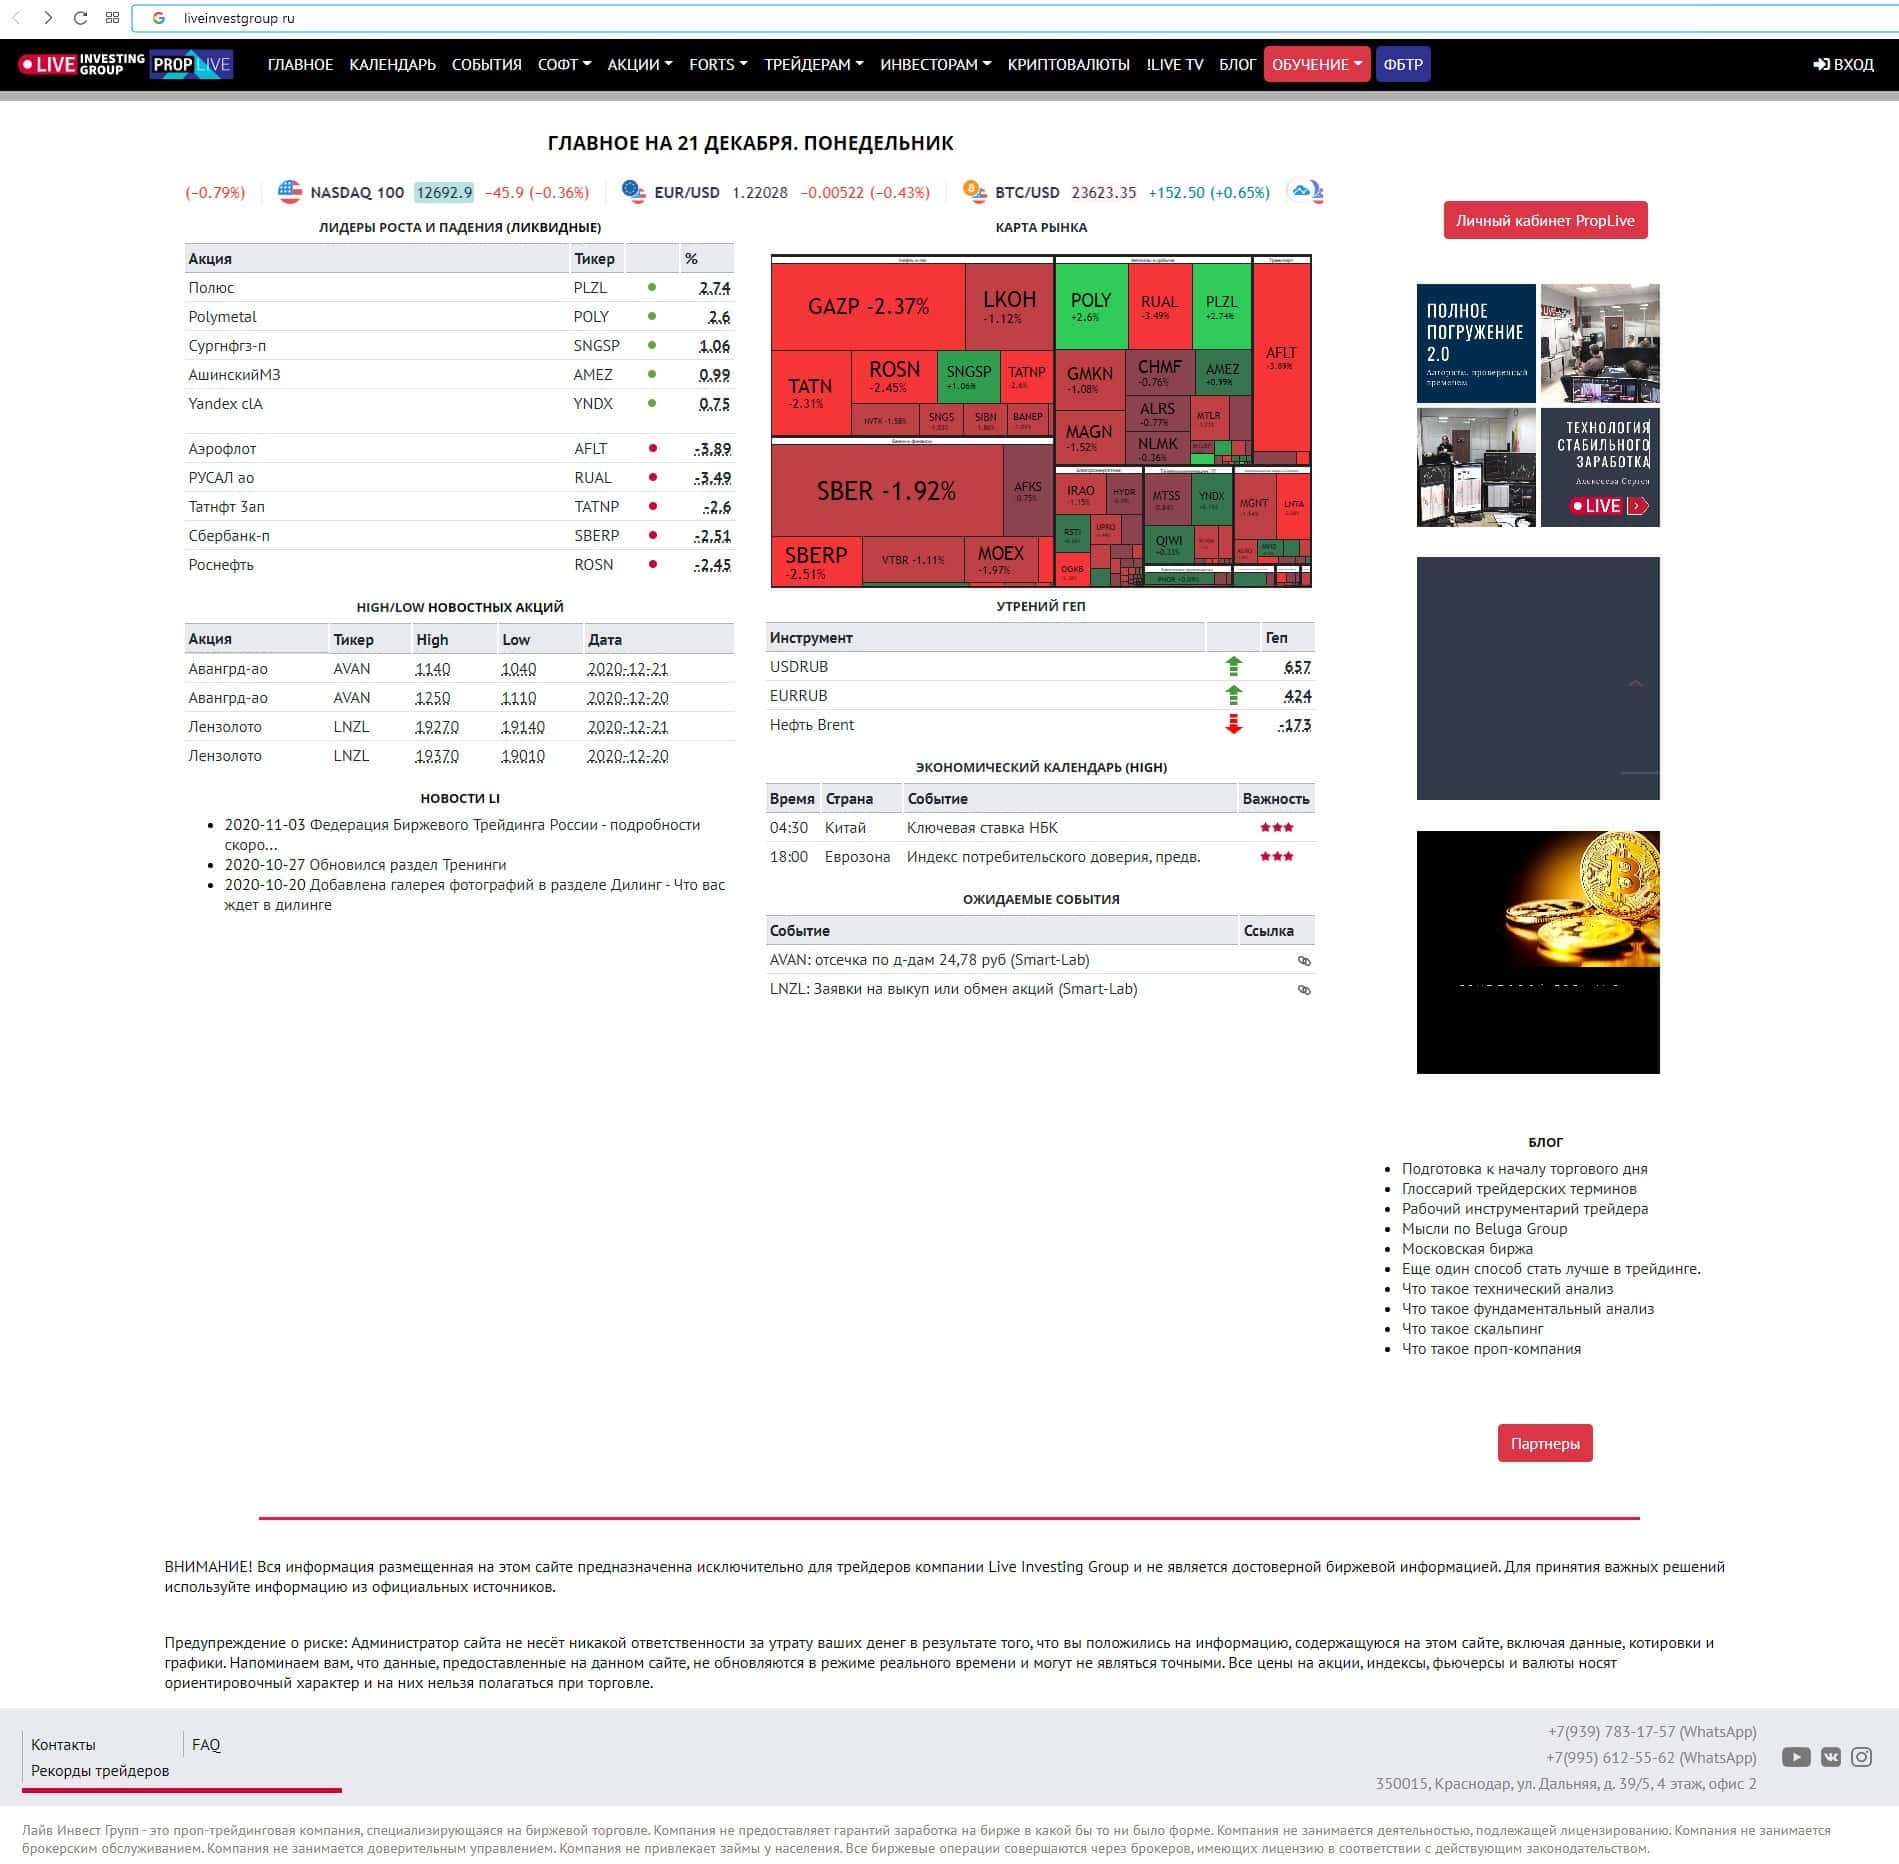Click the PropLive logo
This screenshot has width=1899, height=1864.
coord(191,64)
